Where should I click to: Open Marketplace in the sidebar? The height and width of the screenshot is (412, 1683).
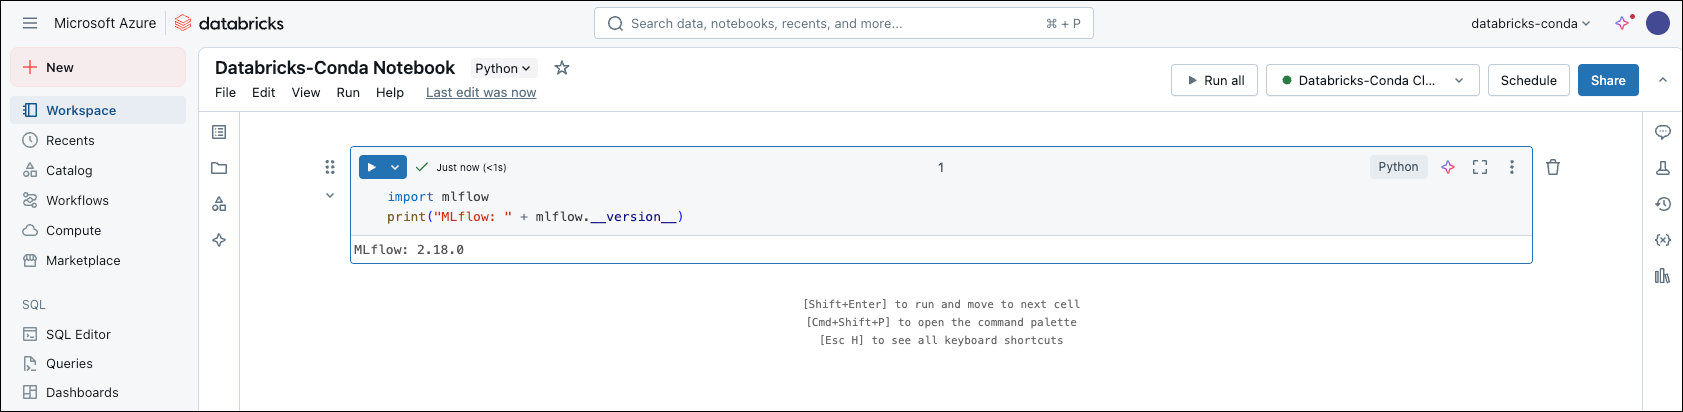click(98, 260)
